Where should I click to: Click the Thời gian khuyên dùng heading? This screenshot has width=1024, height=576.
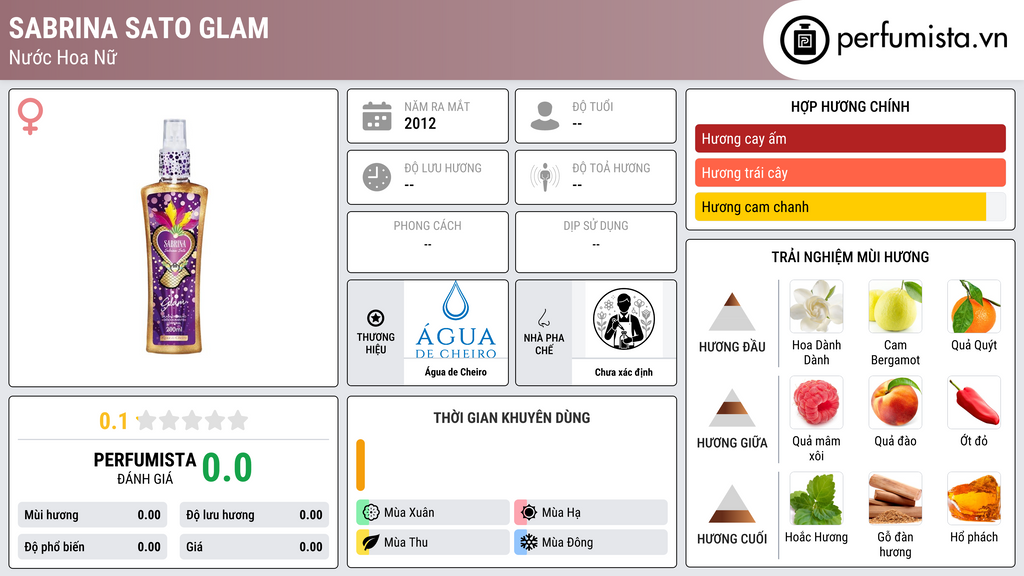click(512, 418)
